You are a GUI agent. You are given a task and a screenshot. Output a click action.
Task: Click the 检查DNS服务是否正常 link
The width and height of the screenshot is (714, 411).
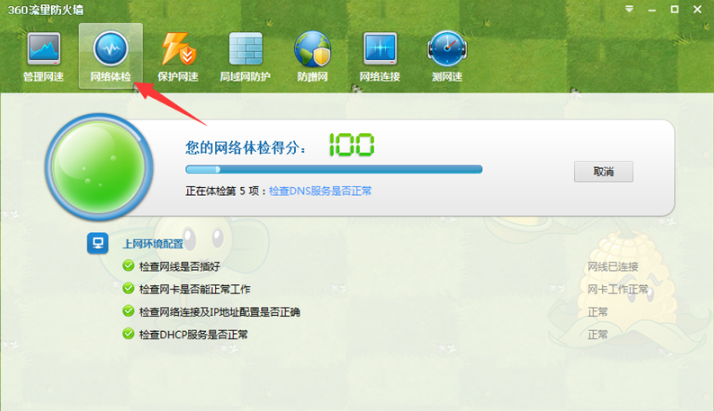[327, 191]
